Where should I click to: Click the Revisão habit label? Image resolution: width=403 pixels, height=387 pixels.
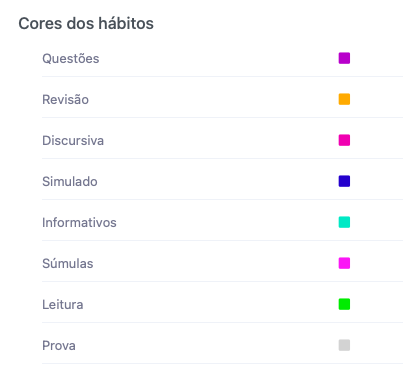coord(65,99)
